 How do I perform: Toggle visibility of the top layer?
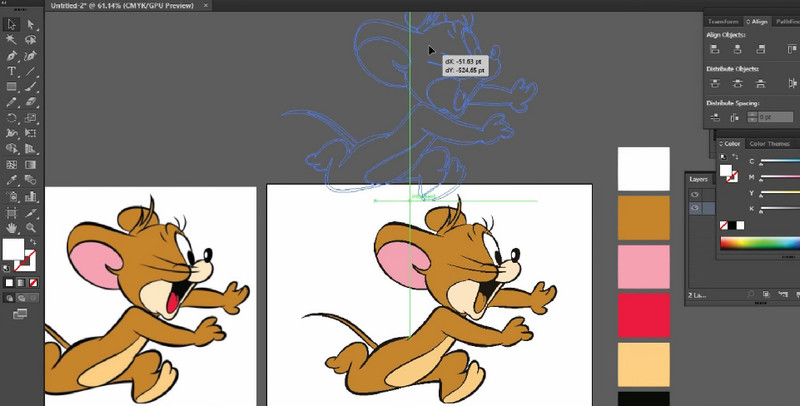click(x=696, y=194)
